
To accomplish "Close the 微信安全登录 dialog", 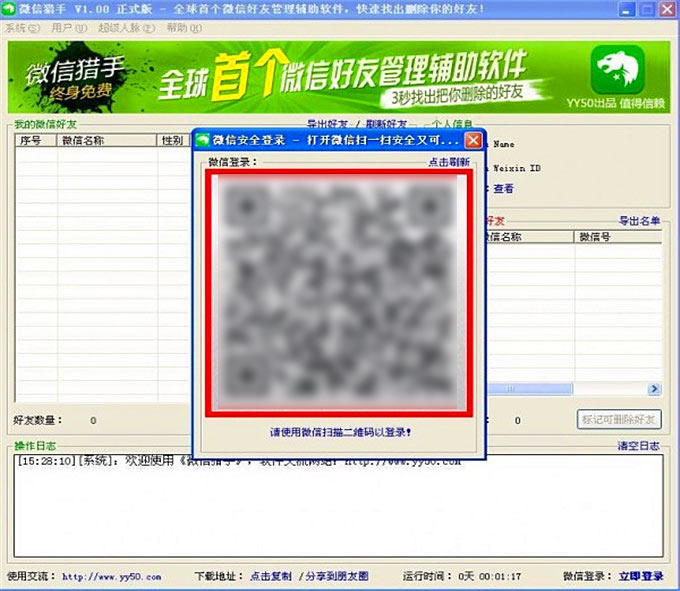I will [473, 140].
